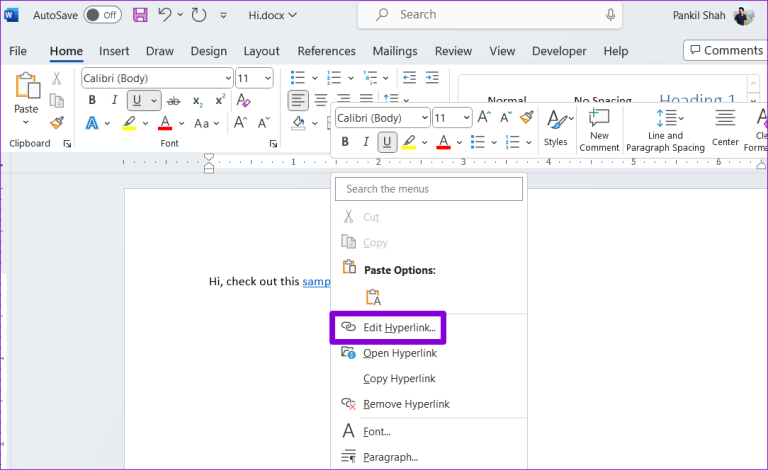Open the ribbon font name dropdown
The image size is (768, 470).
click(224, 78)
